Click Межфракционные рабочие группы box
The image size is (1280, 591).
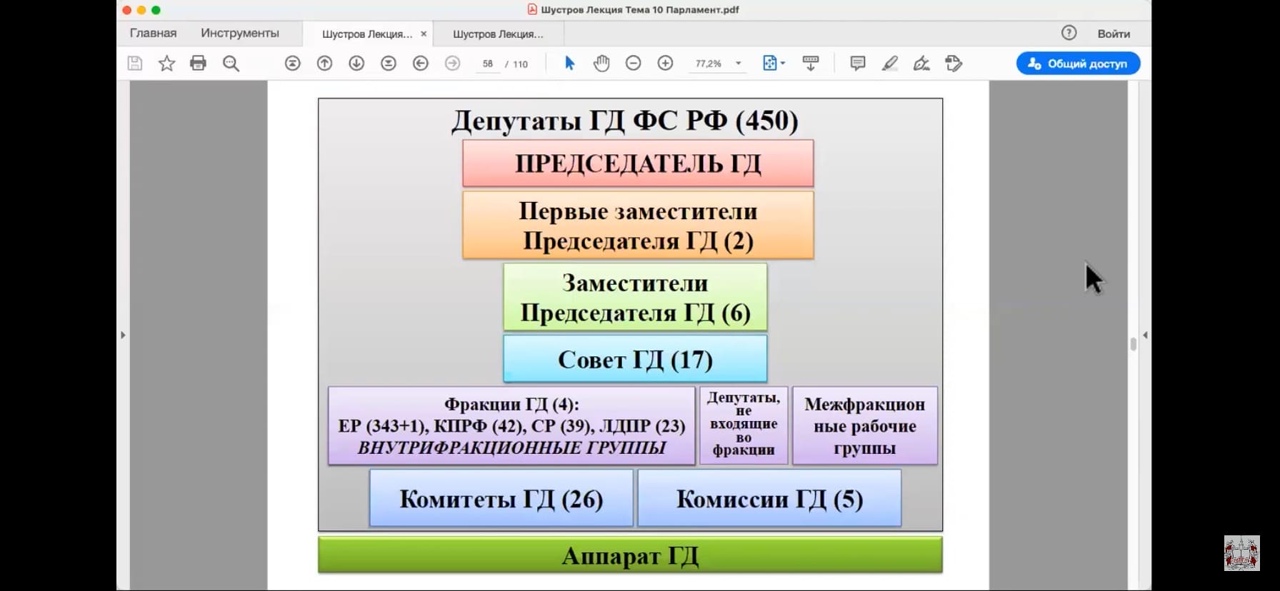click(x=865, y=426)
